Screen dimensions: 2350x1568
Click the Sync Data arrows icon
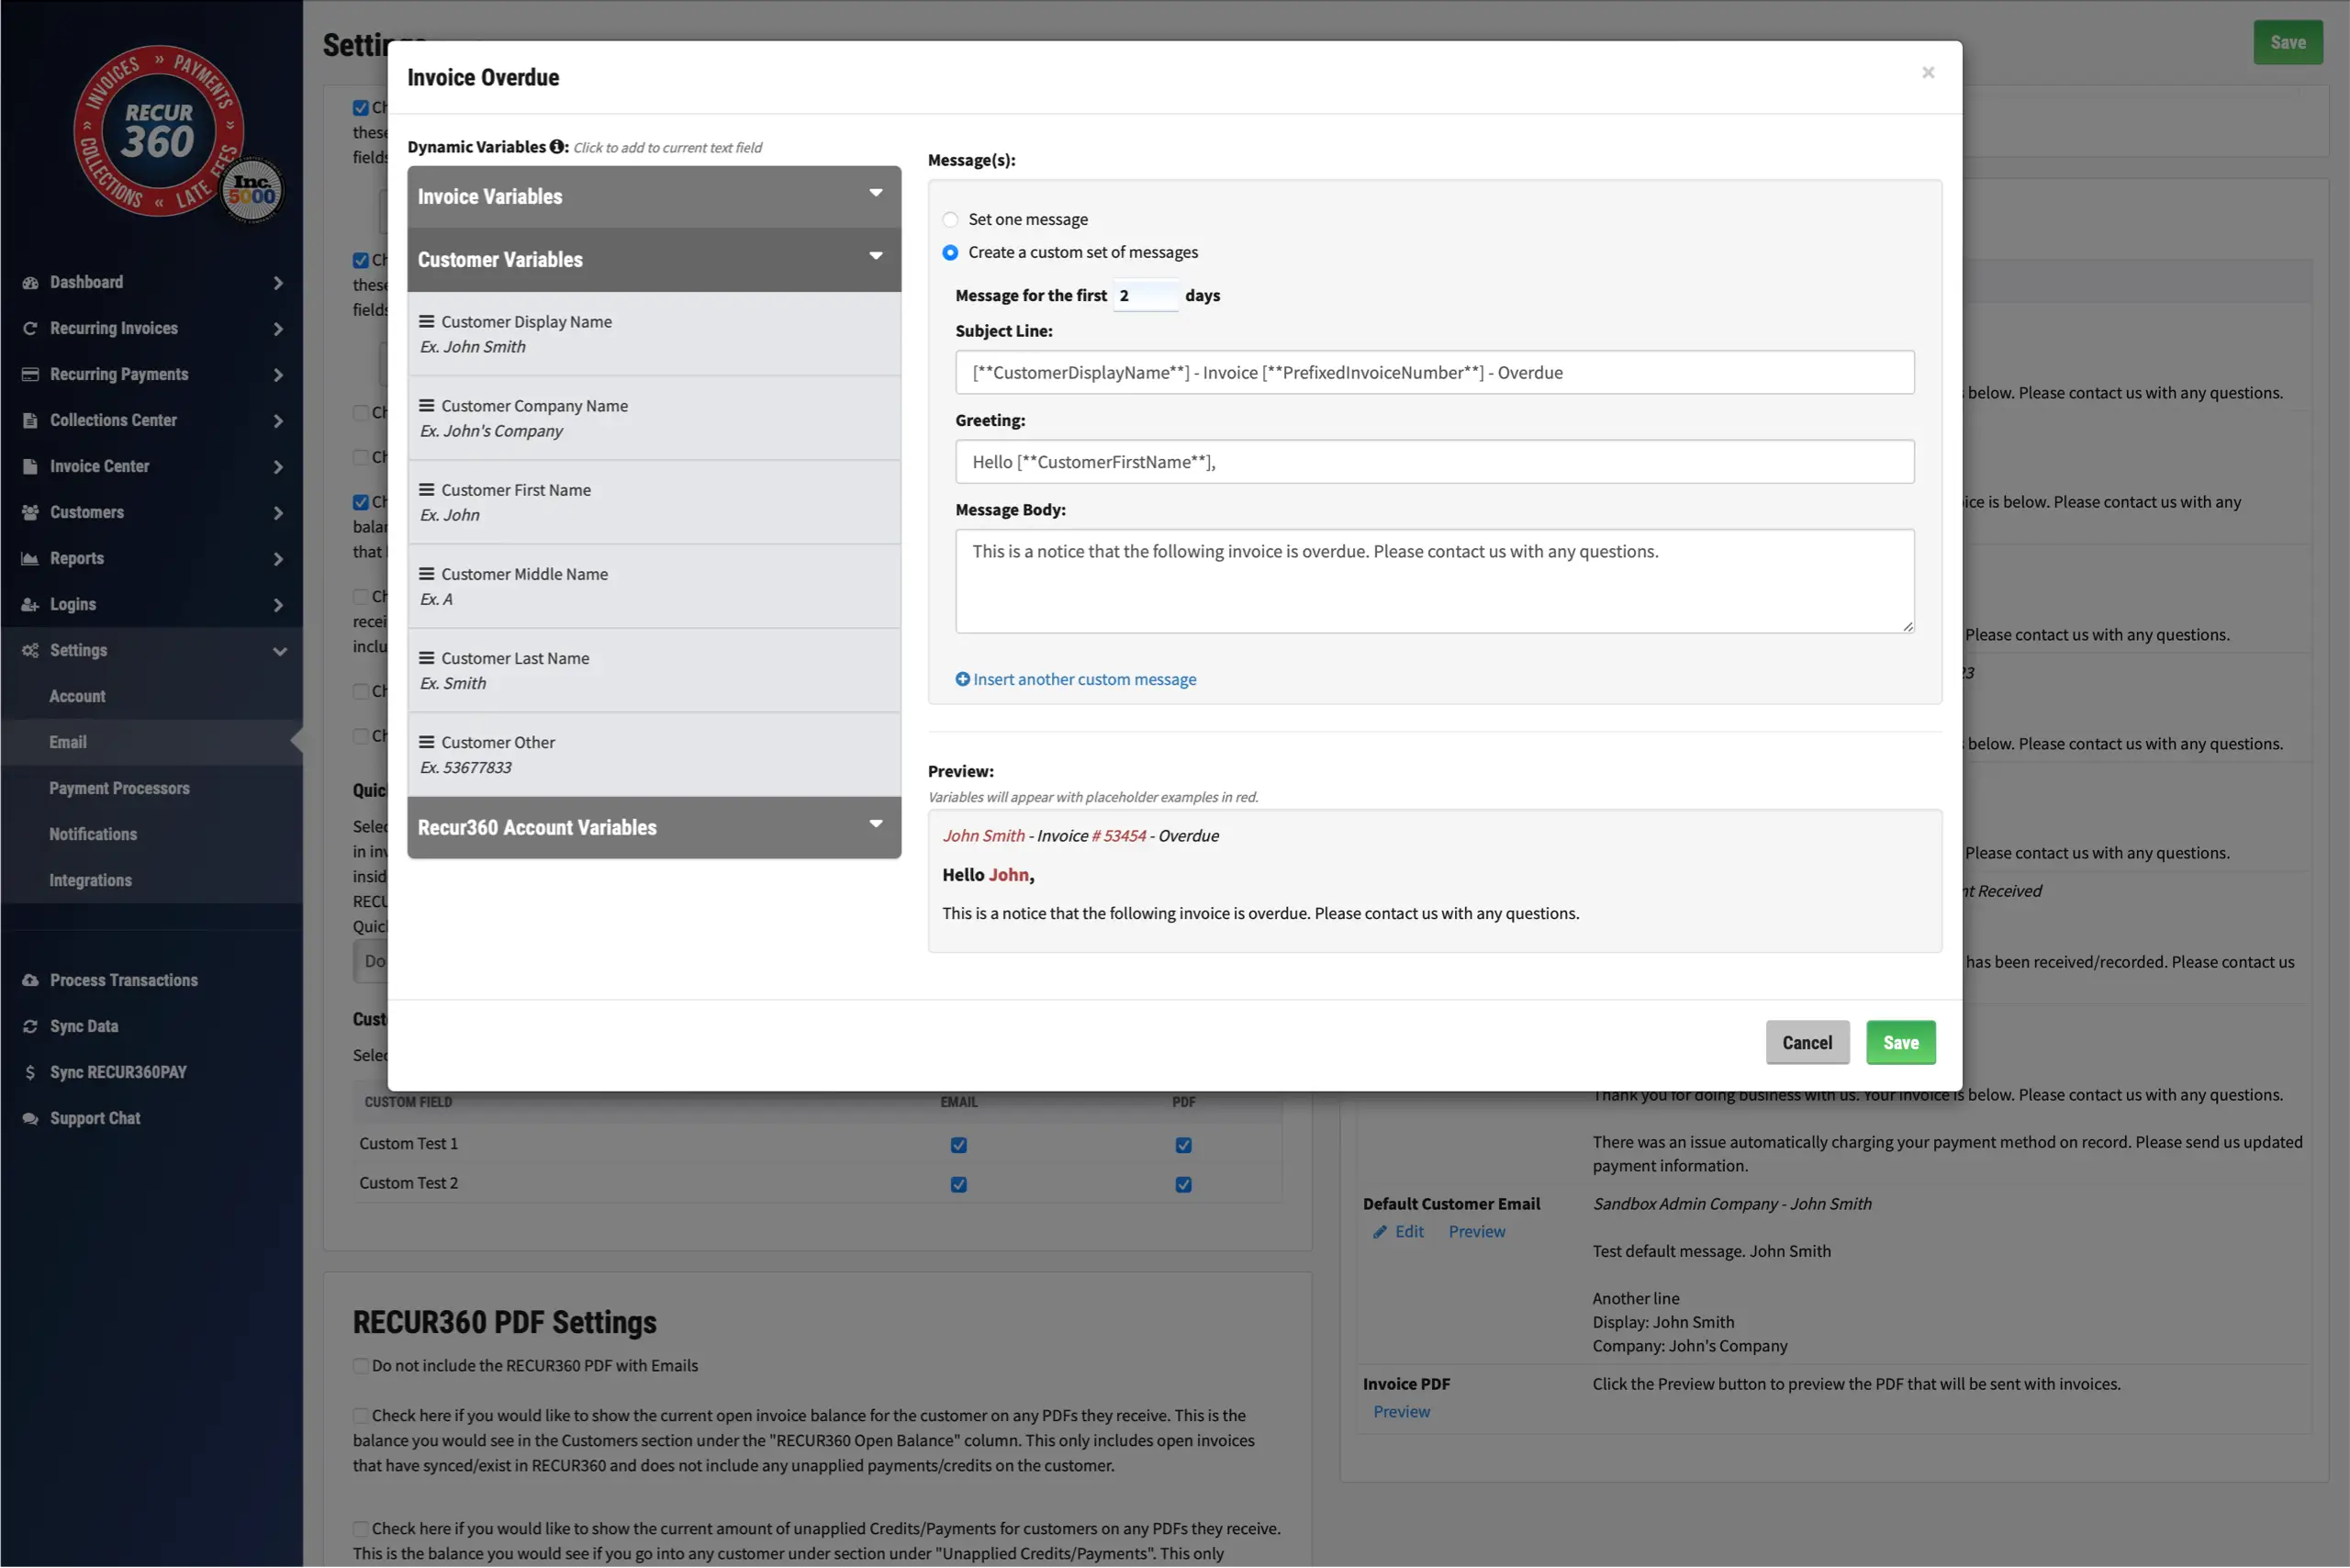tap(30, 1027)
